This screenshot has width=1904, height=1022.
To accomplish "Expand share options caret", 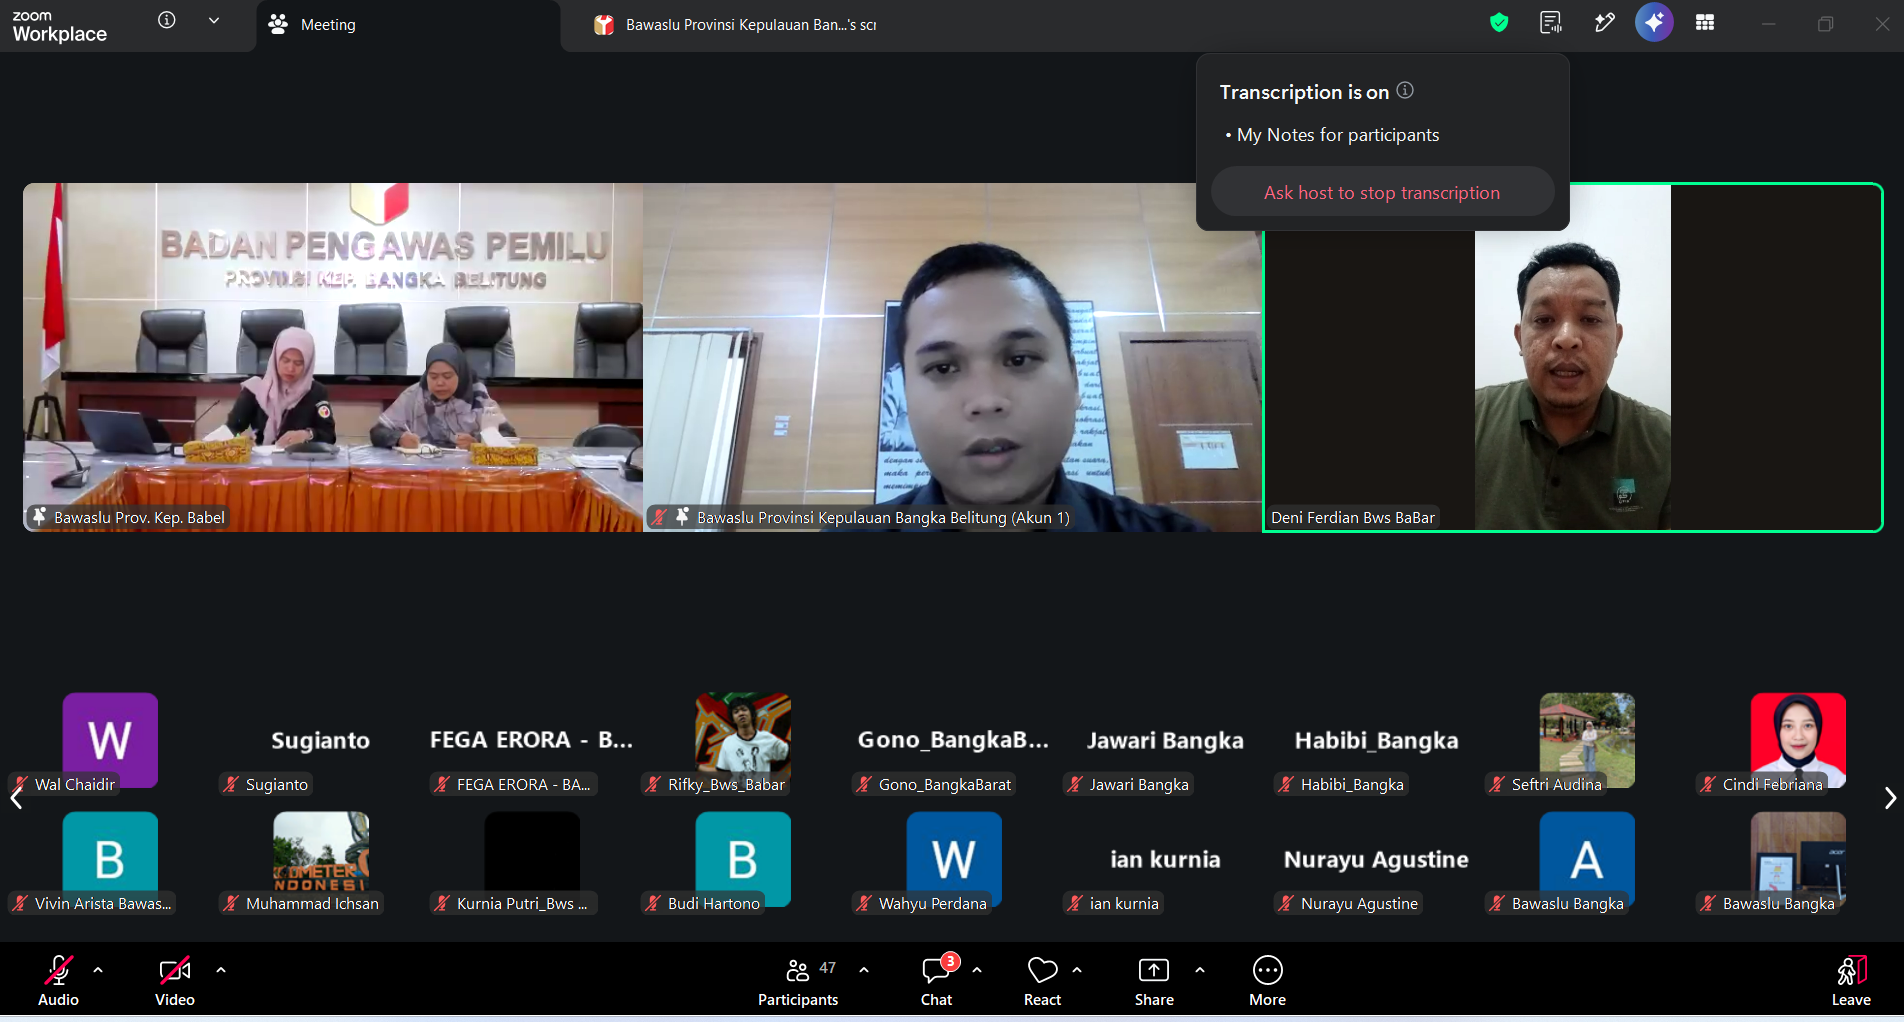I will (x=1200, y=970).
